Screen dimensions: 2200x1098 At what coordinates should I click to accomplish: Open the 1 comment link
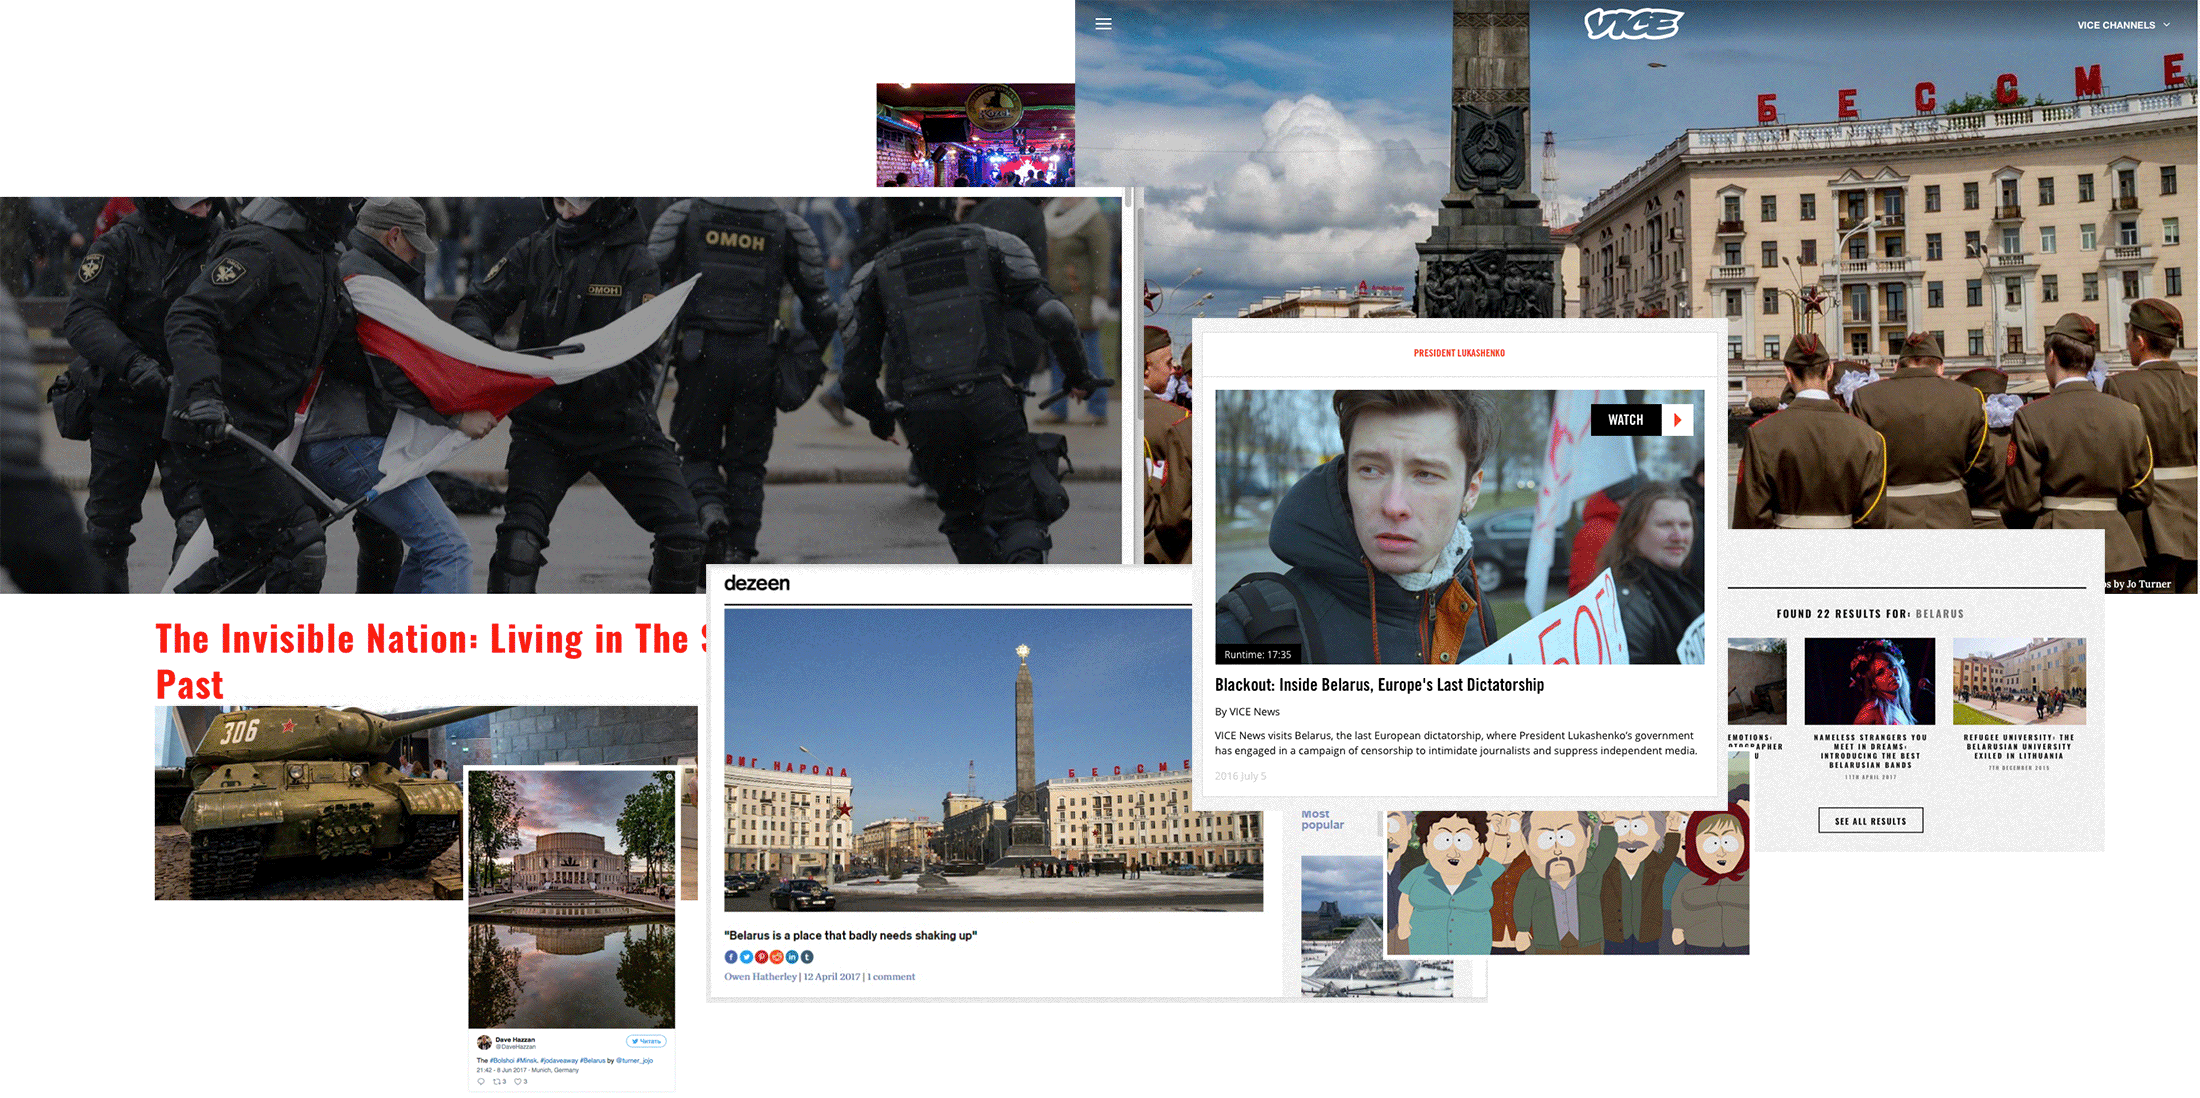point(891,977)
